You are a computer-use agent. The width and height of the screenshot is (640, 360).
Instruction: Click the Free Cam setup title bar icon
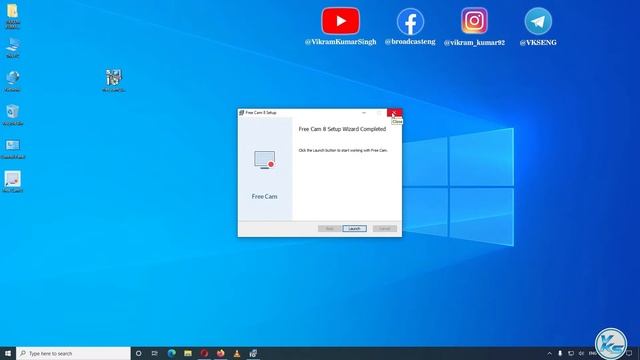(x=241, y=113)
